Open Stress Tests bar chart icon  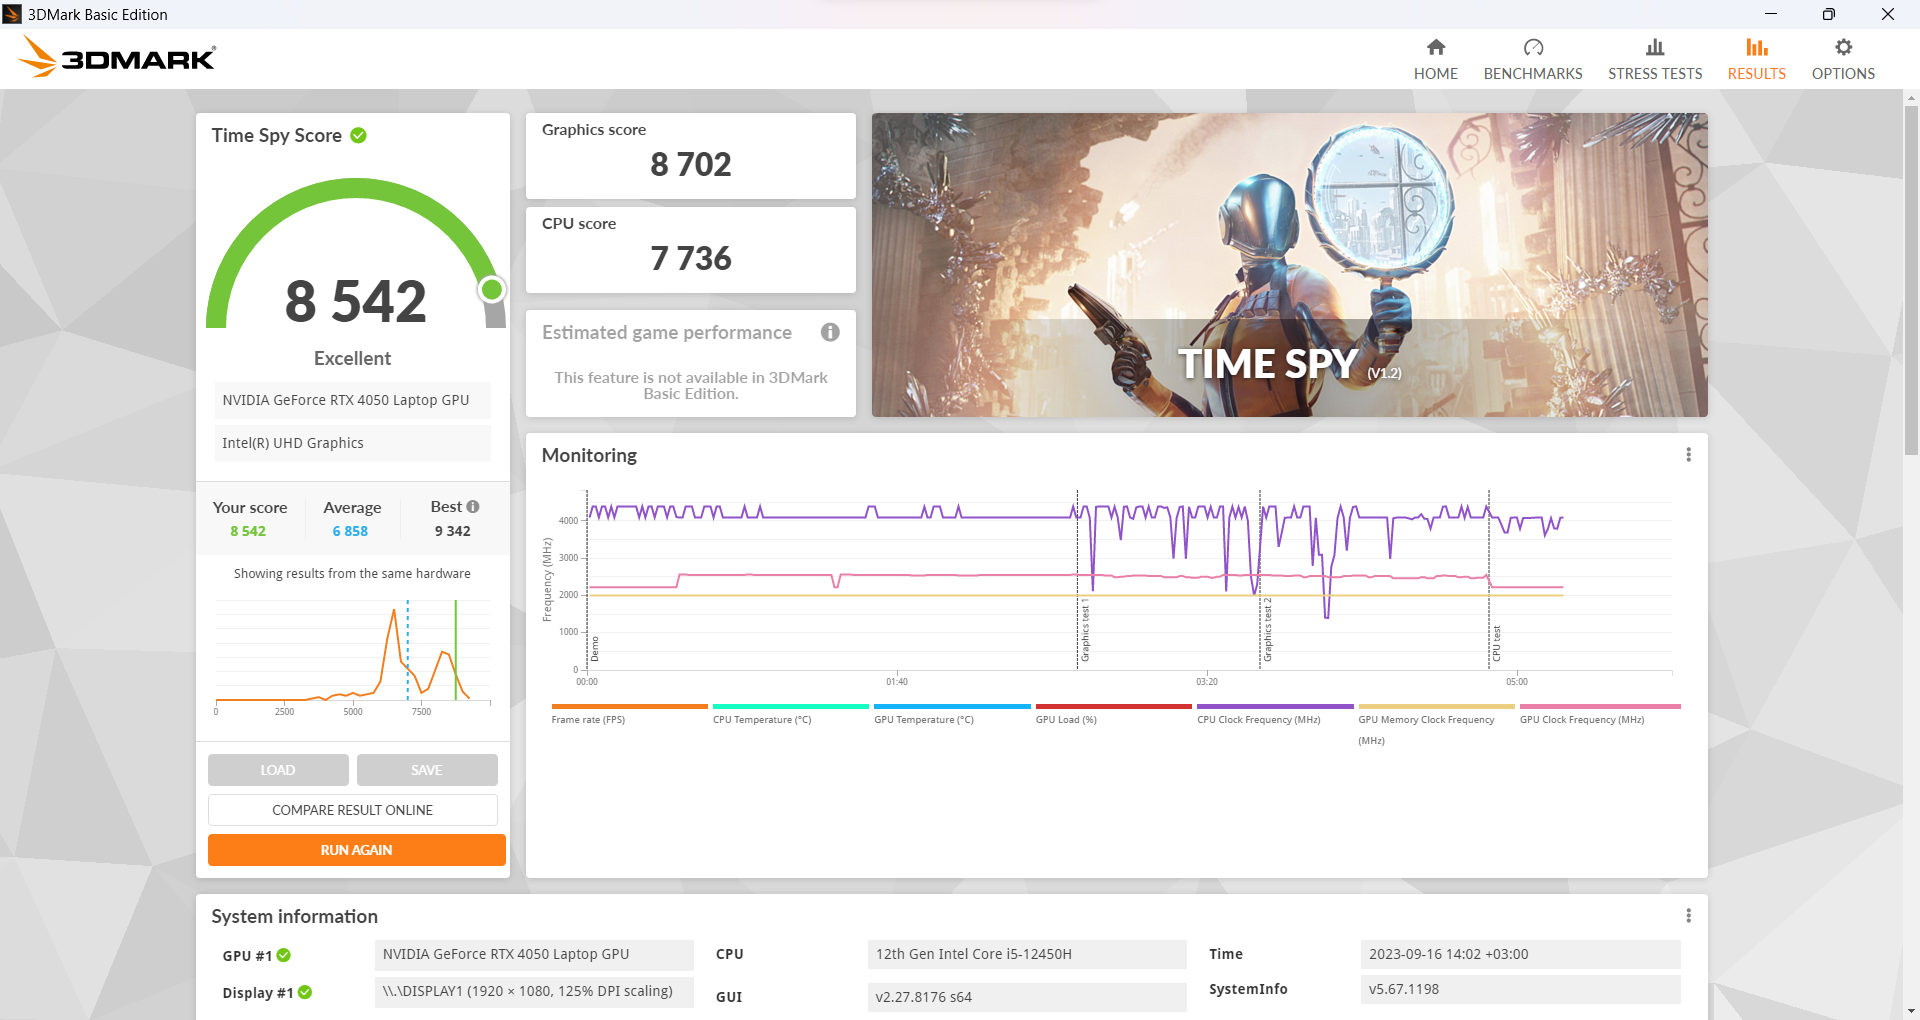[1655, 47]
